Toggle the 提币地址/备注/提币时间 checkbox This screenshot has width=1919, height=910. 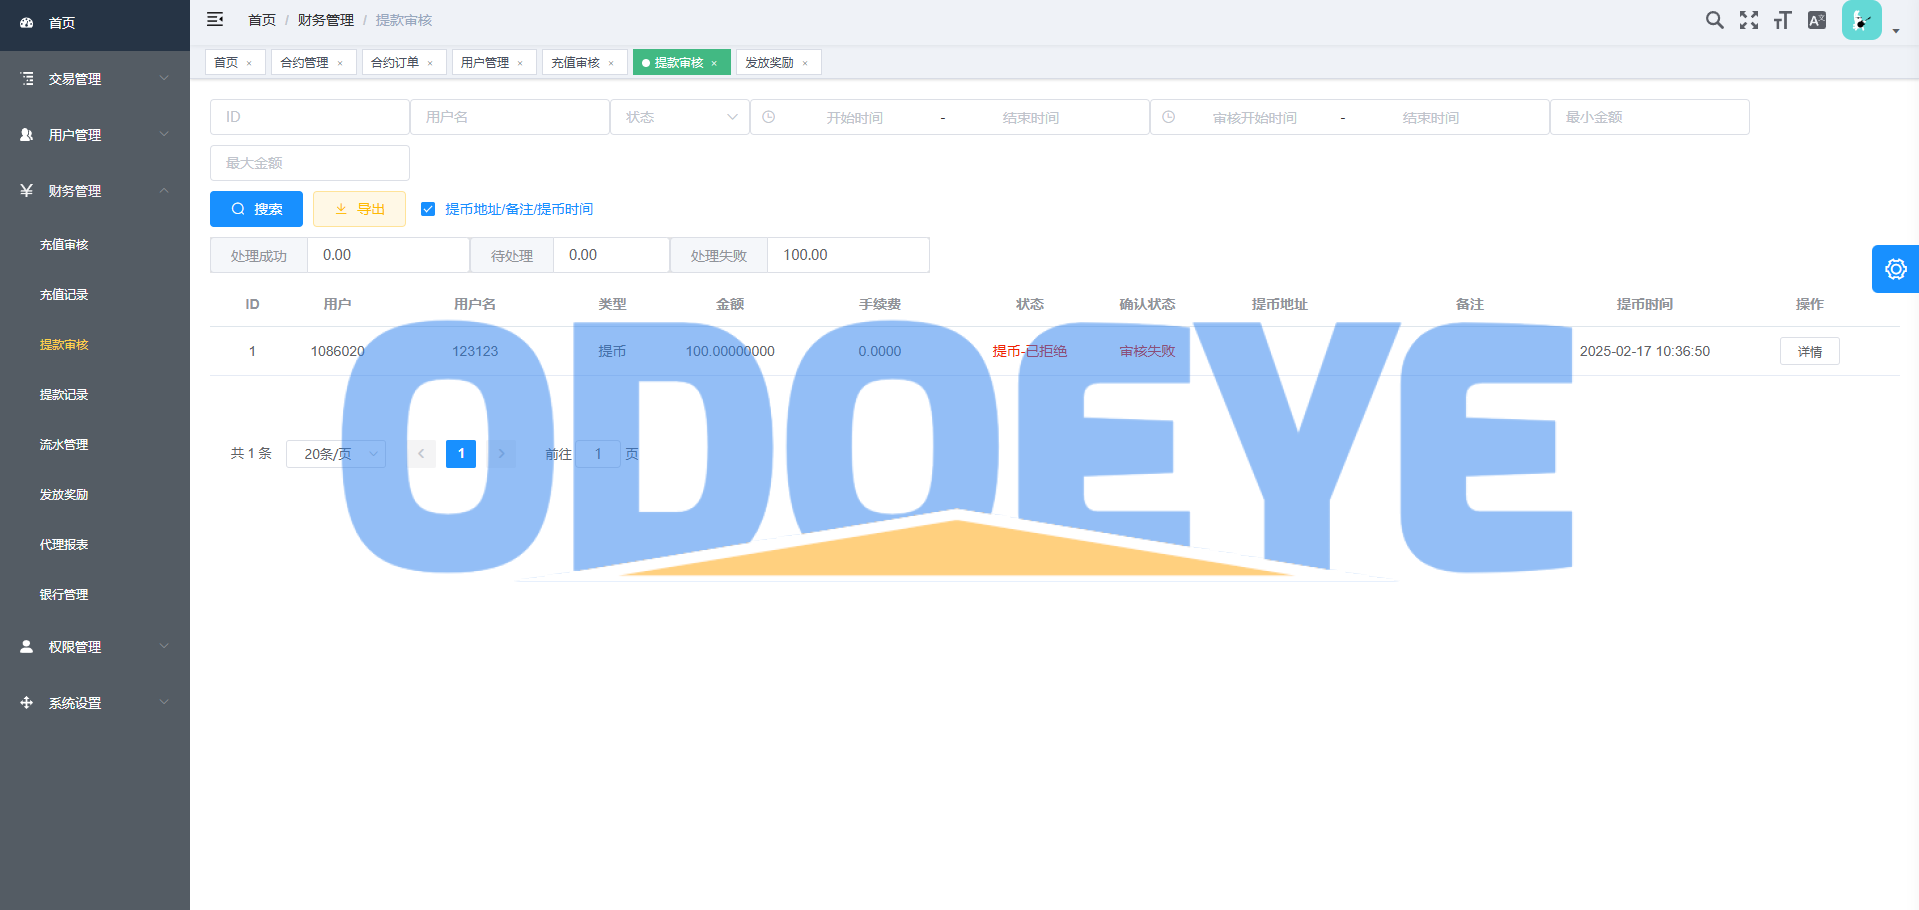click(428, 209)
